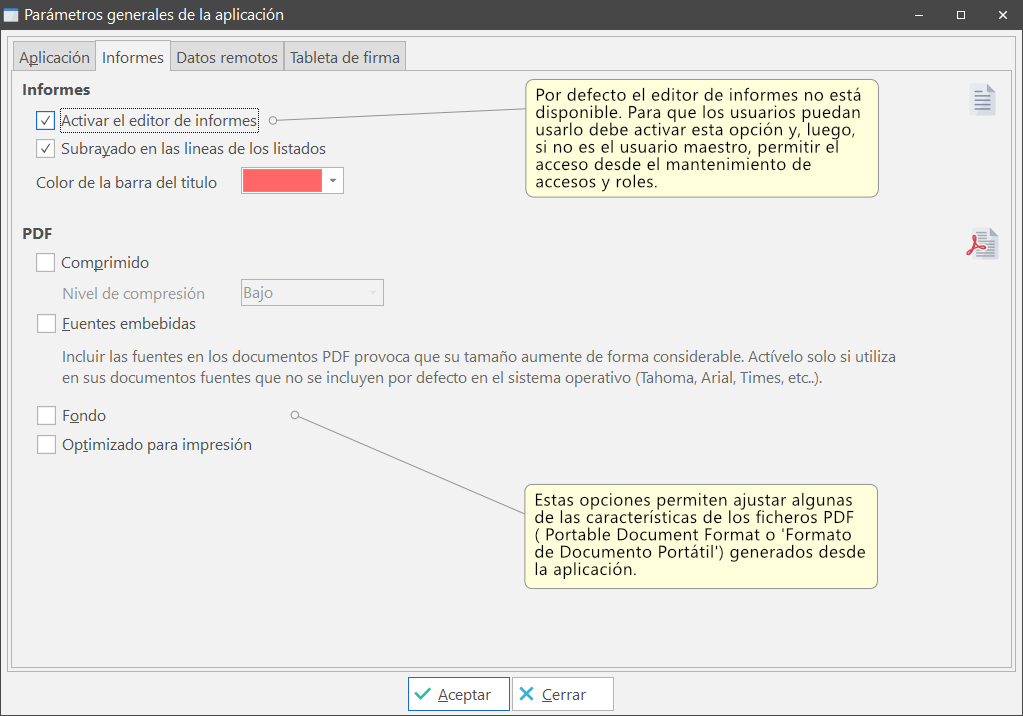Click the window icon in the title bar
Screen dimensions: 1023x716
click(11, 15)
